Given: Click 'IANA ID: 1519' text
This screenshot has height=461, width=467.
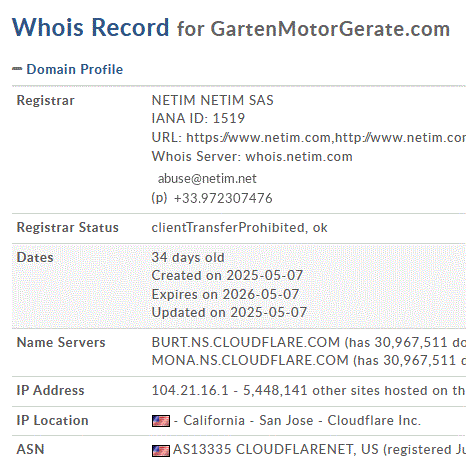Looking at the screenshot, I should click(x=198, y=118).
